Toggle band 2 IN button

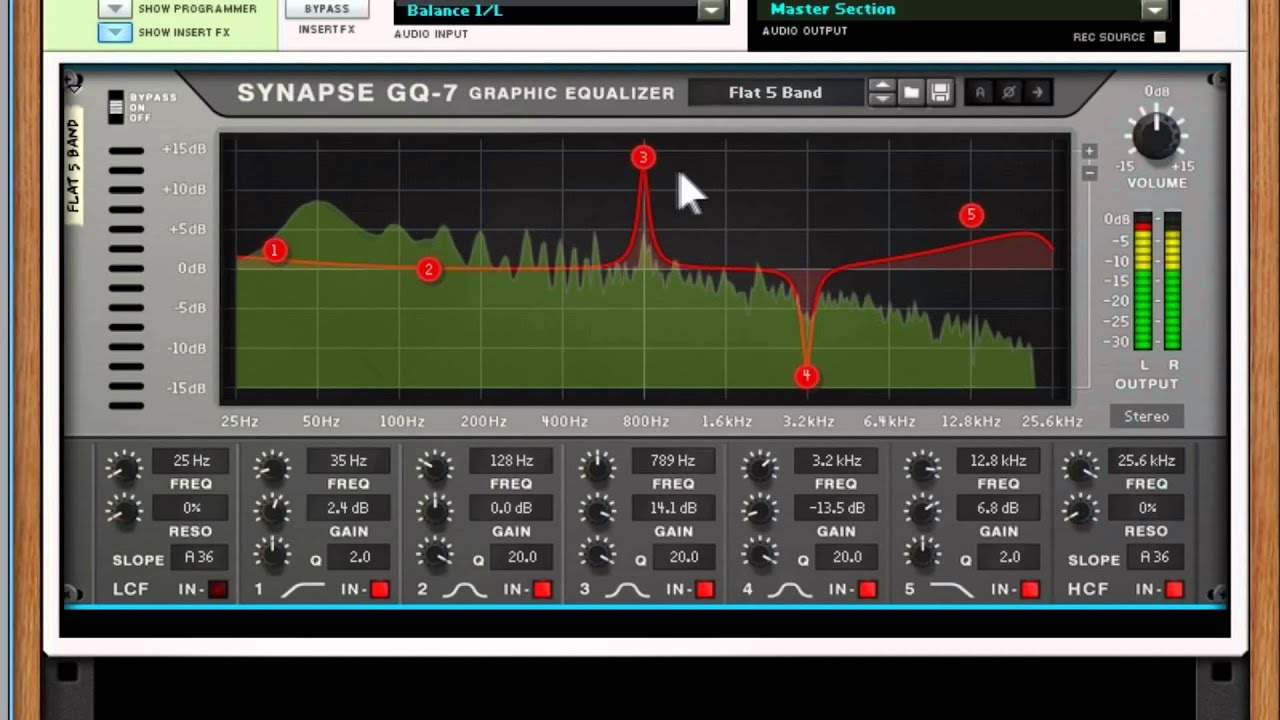(543, 590)
